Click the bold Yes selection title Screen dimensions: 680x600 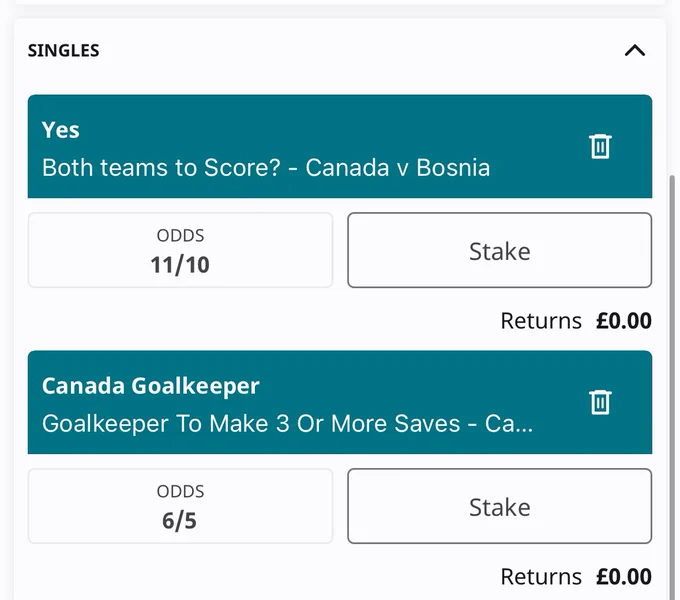(61, 130)
